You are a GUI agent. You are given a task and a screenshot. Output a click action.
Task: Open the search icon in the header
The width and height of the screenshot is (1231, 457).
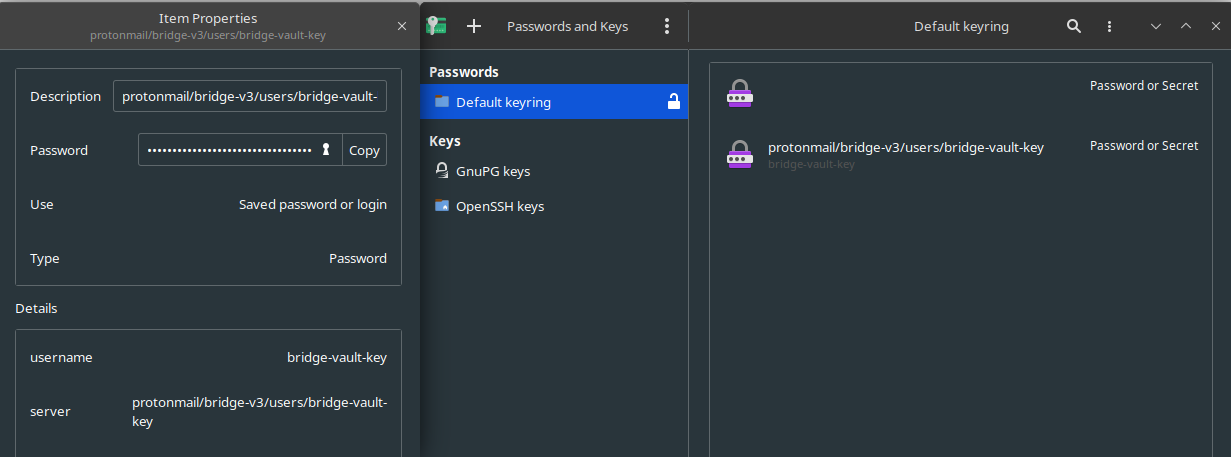[x=1074, y=26]
